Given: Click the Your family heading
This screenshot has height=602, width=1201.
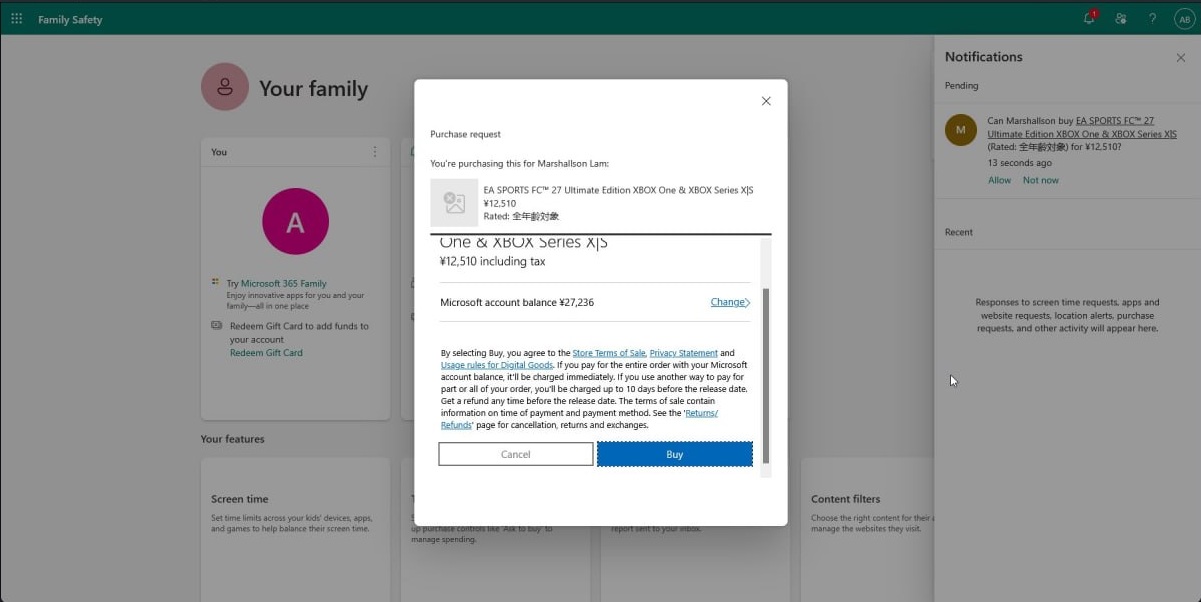Looking at the screenshot, I should pyautogui.click(x=314, y=88).
